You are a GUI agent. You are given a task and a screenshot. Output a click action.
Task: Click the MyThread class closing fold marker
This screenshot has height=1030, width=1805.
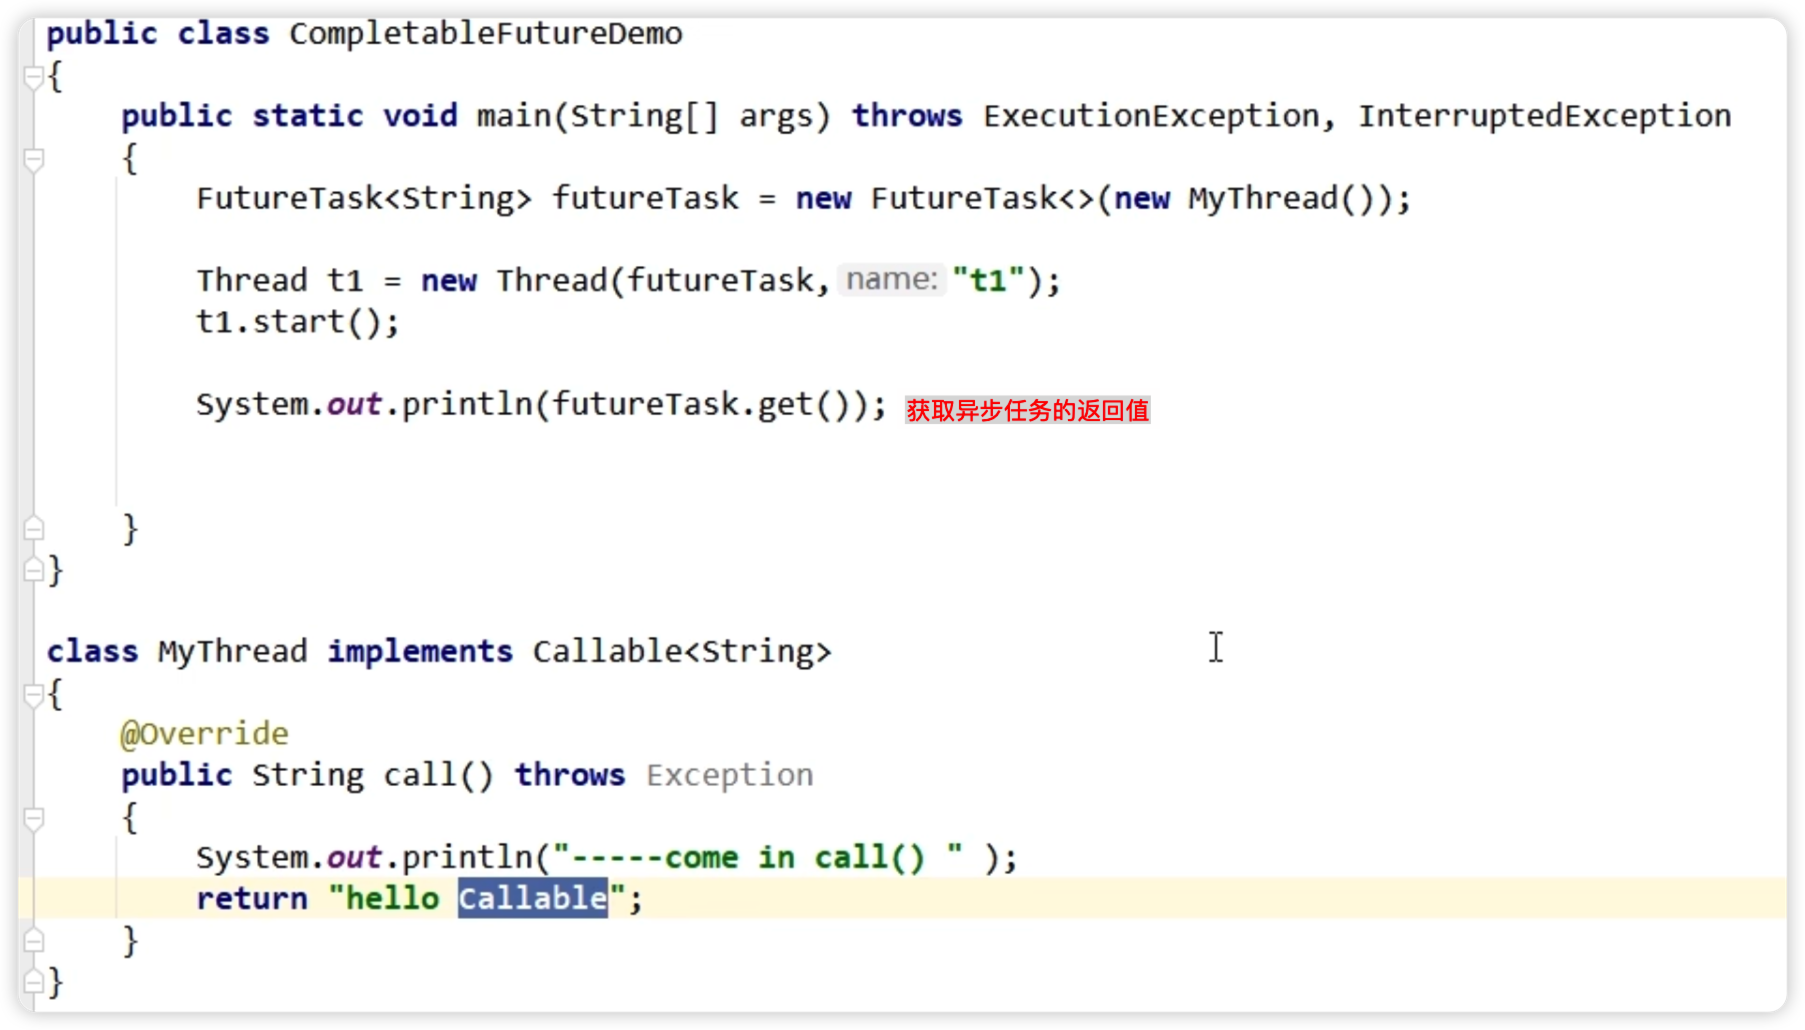[x=33, y=981]
